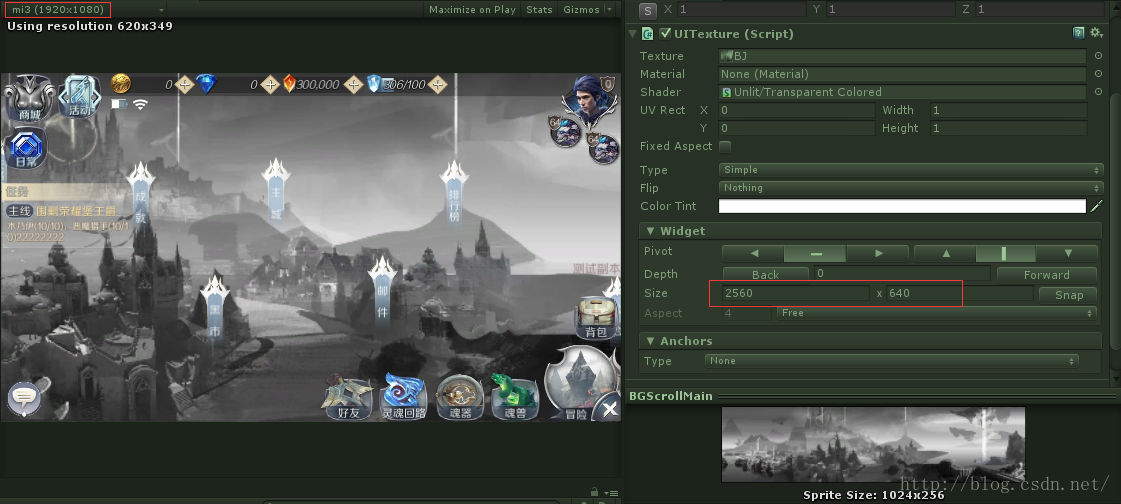Click the BGScrollMain preview thumbnail
The width and height of the screenshot is (1121, 504).
click(x=873, y=445)
